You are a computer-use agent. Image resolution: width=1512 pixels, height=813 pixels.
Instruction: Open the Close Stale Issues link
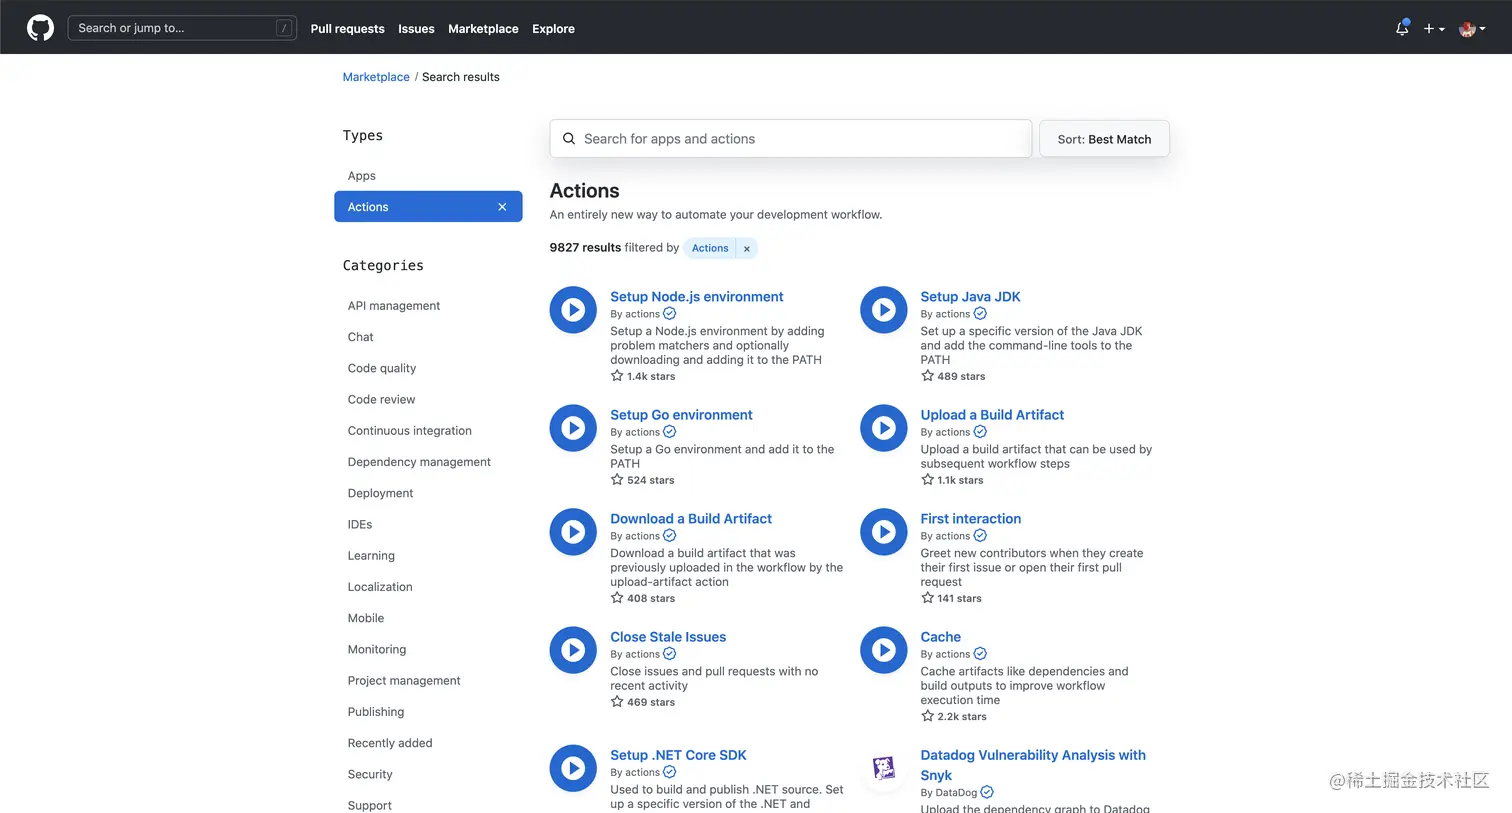668,637
